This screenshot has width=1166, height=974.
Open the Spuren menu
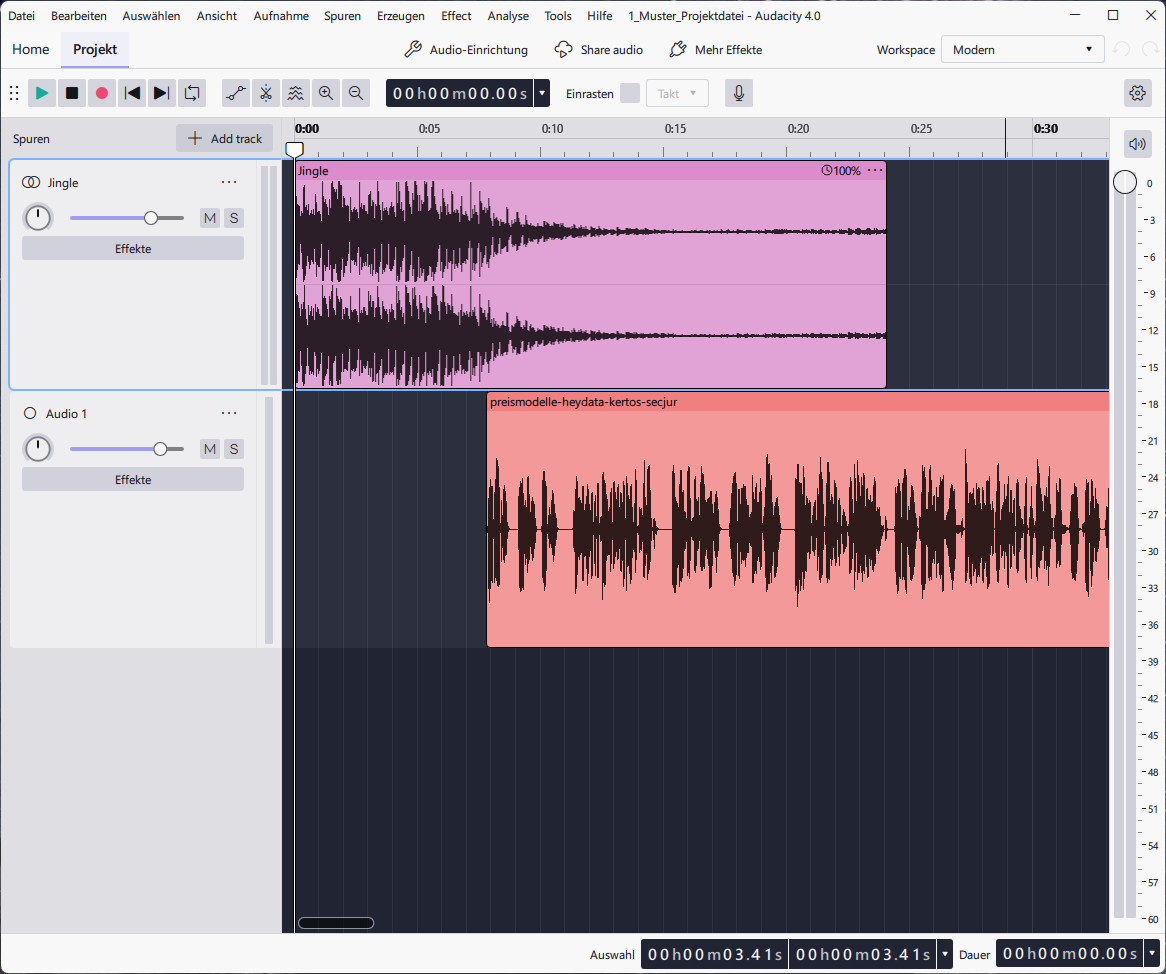click(x=342, y=16)
